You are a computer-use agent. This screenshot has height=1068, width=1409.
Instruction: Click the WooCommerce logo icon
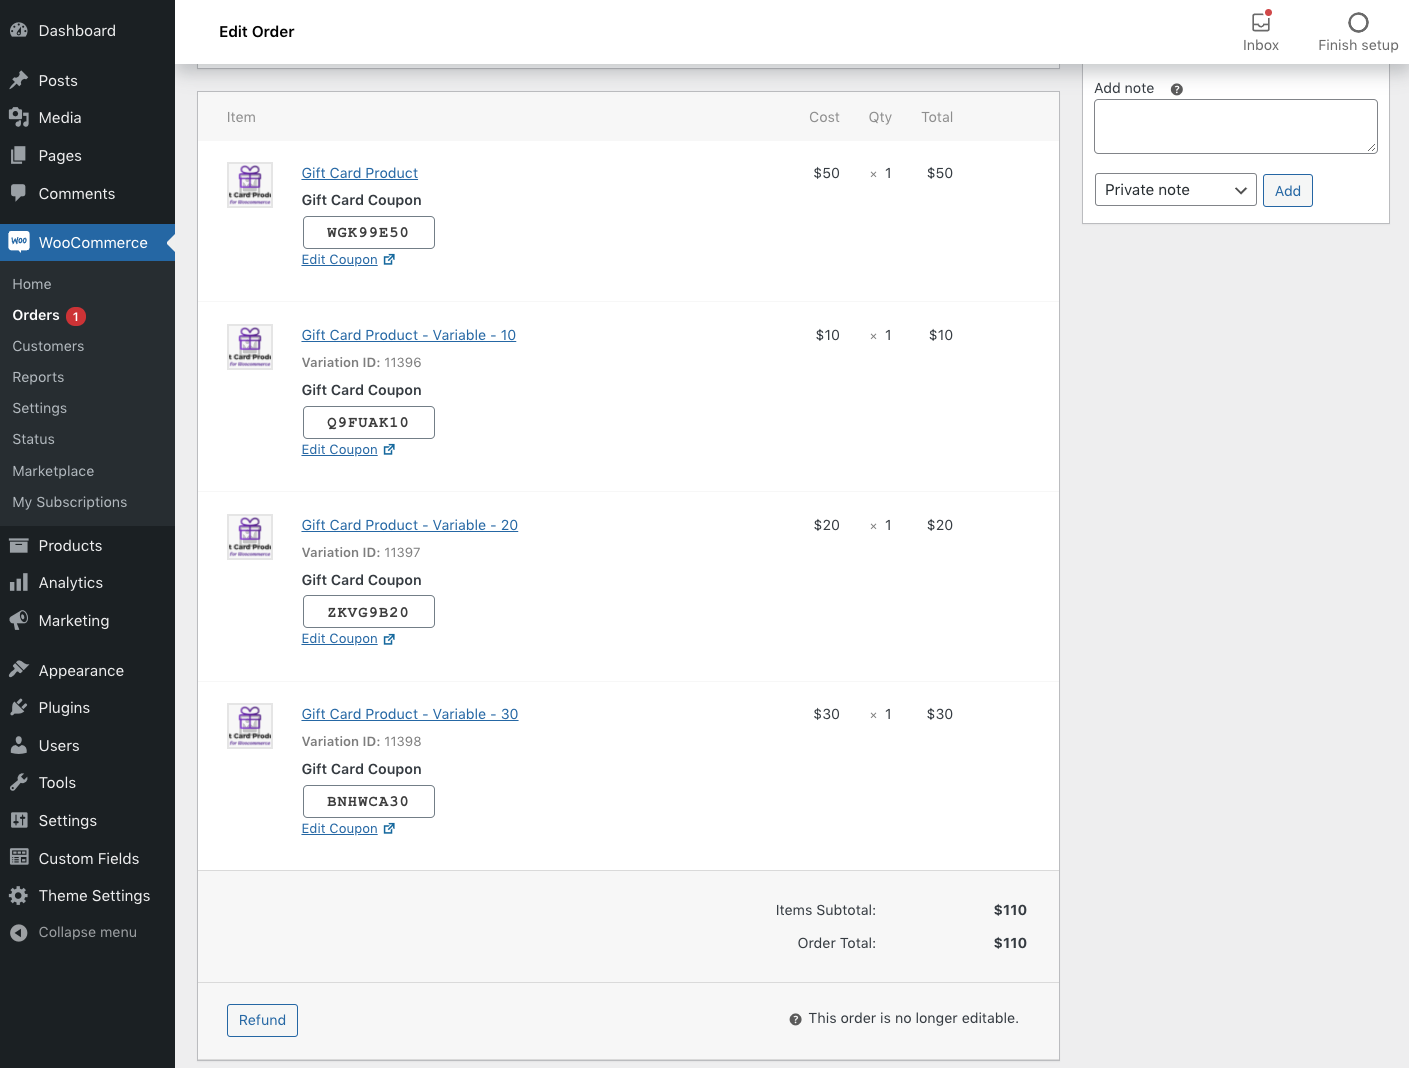tap(18, 242)
